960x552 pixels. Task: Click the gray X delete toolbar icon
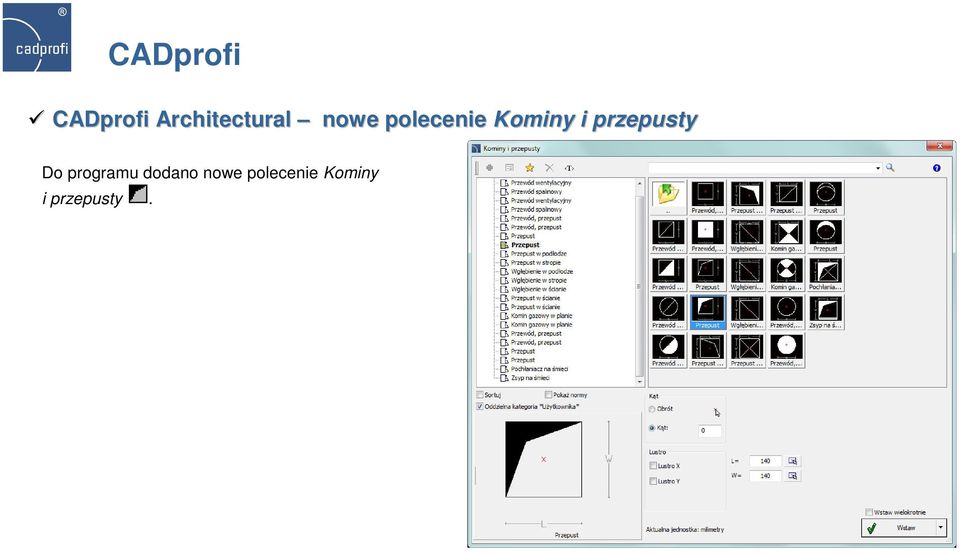click(549, 168)
